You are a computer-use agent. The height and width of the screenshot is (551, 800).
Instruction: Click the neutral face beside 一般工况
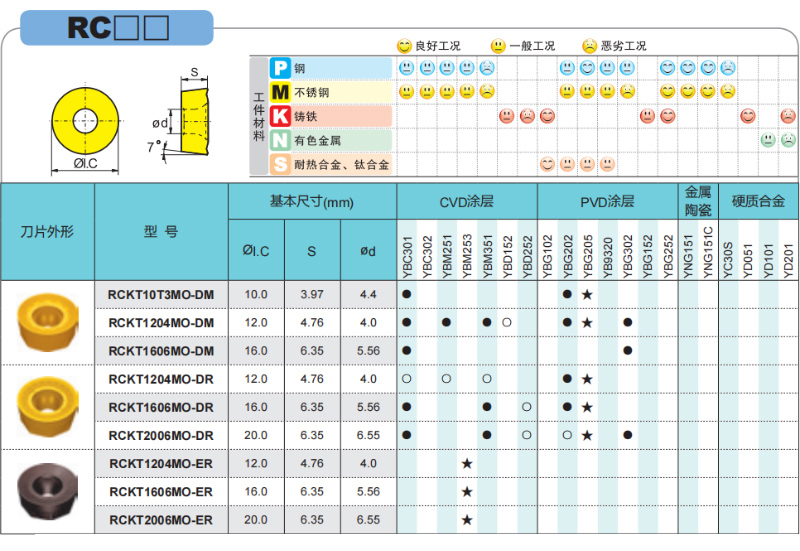(497, 46)
